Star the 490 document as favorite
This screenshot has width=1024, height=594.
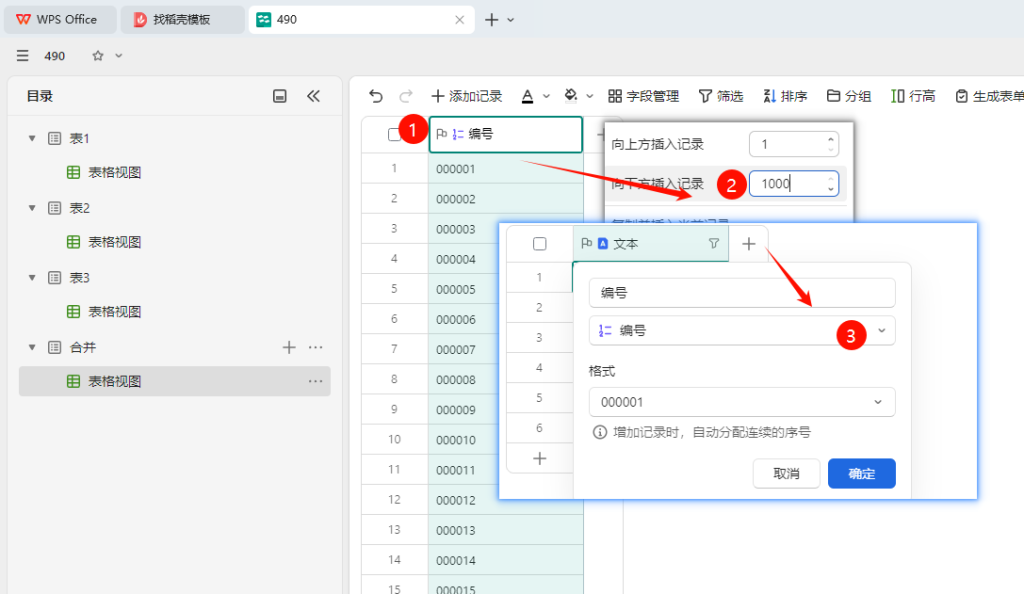tap(98, 55)
